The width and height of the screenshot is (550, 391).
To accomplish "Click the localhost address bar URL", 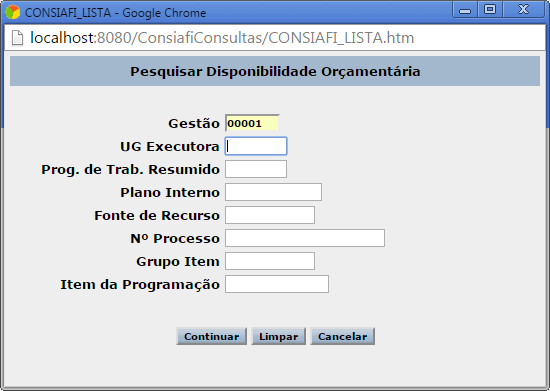I will (x=222, y=38).
